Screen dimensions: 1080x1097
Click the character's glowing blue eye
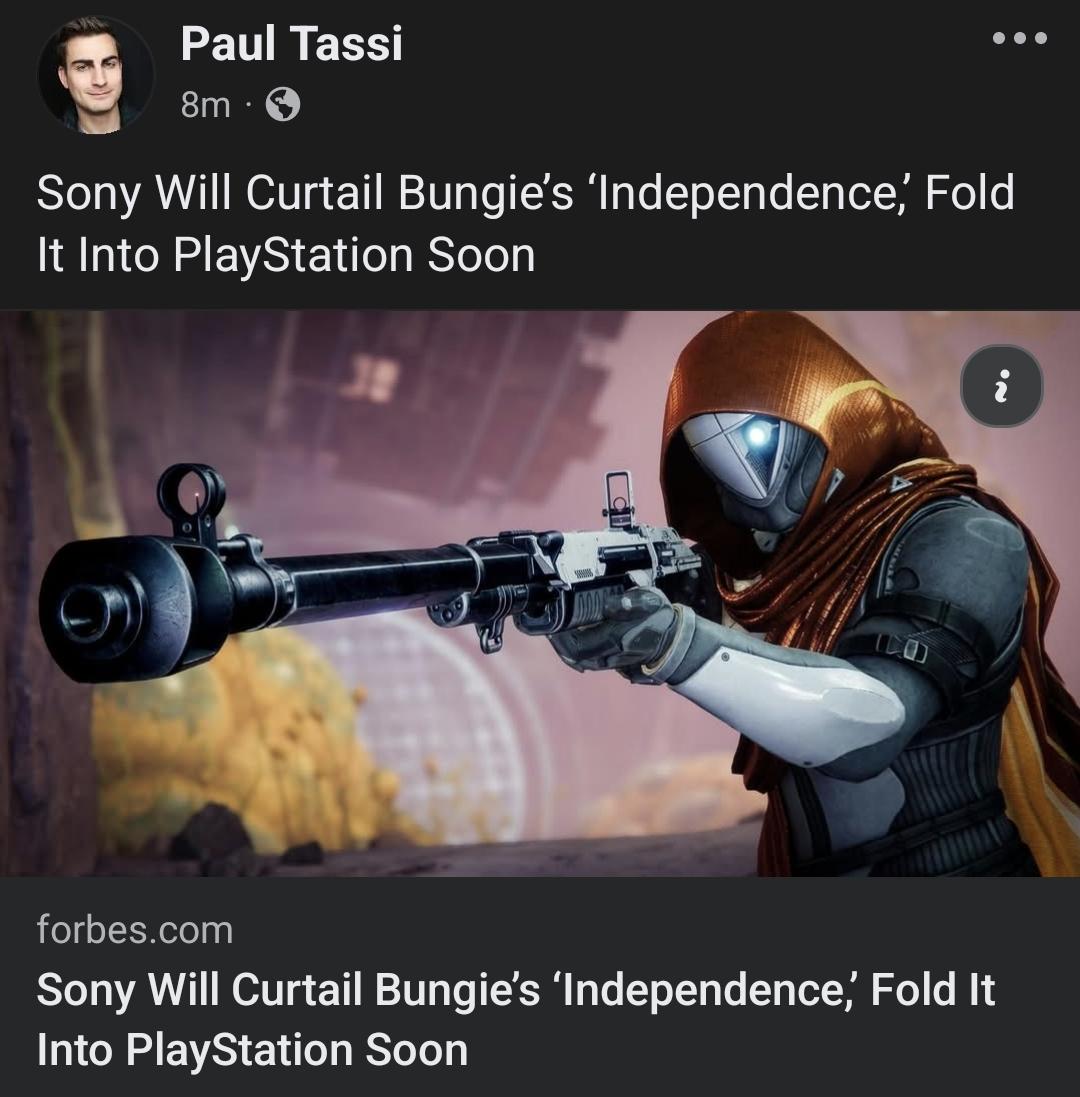click(x=757, y=436)
